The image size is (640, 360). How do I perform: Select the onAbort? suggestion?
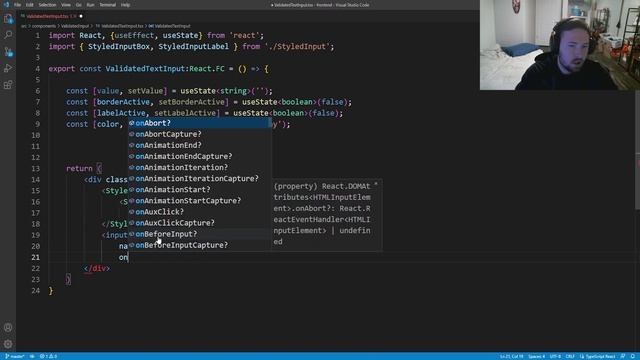[x=200, y=123]
